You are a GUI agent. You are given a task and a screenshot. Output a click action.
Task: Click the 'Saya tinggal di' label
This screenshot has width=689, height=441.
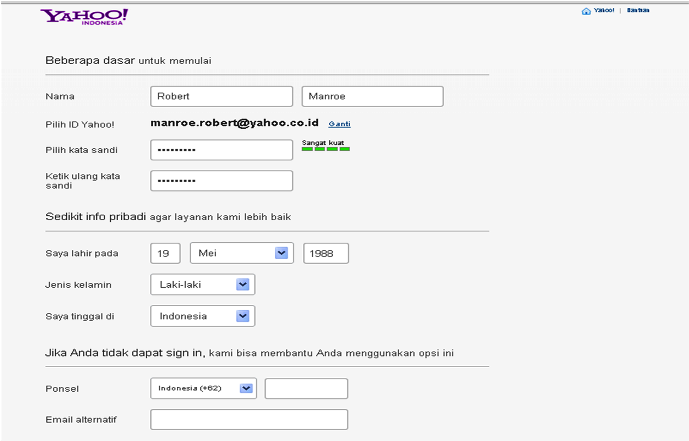tap(80, 316)
